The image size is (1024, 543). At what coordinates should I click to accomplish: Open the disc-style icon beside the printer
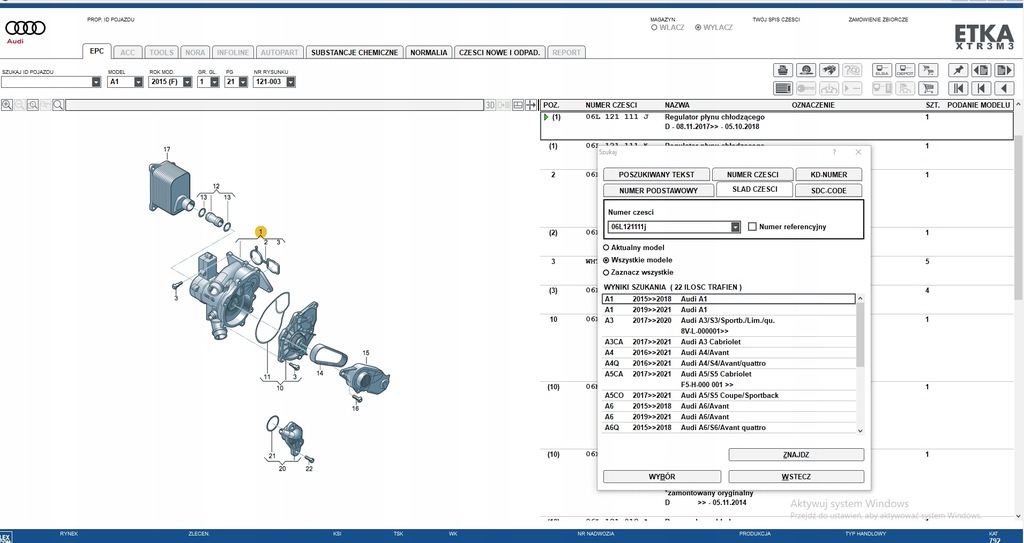(x=806, y=70)
